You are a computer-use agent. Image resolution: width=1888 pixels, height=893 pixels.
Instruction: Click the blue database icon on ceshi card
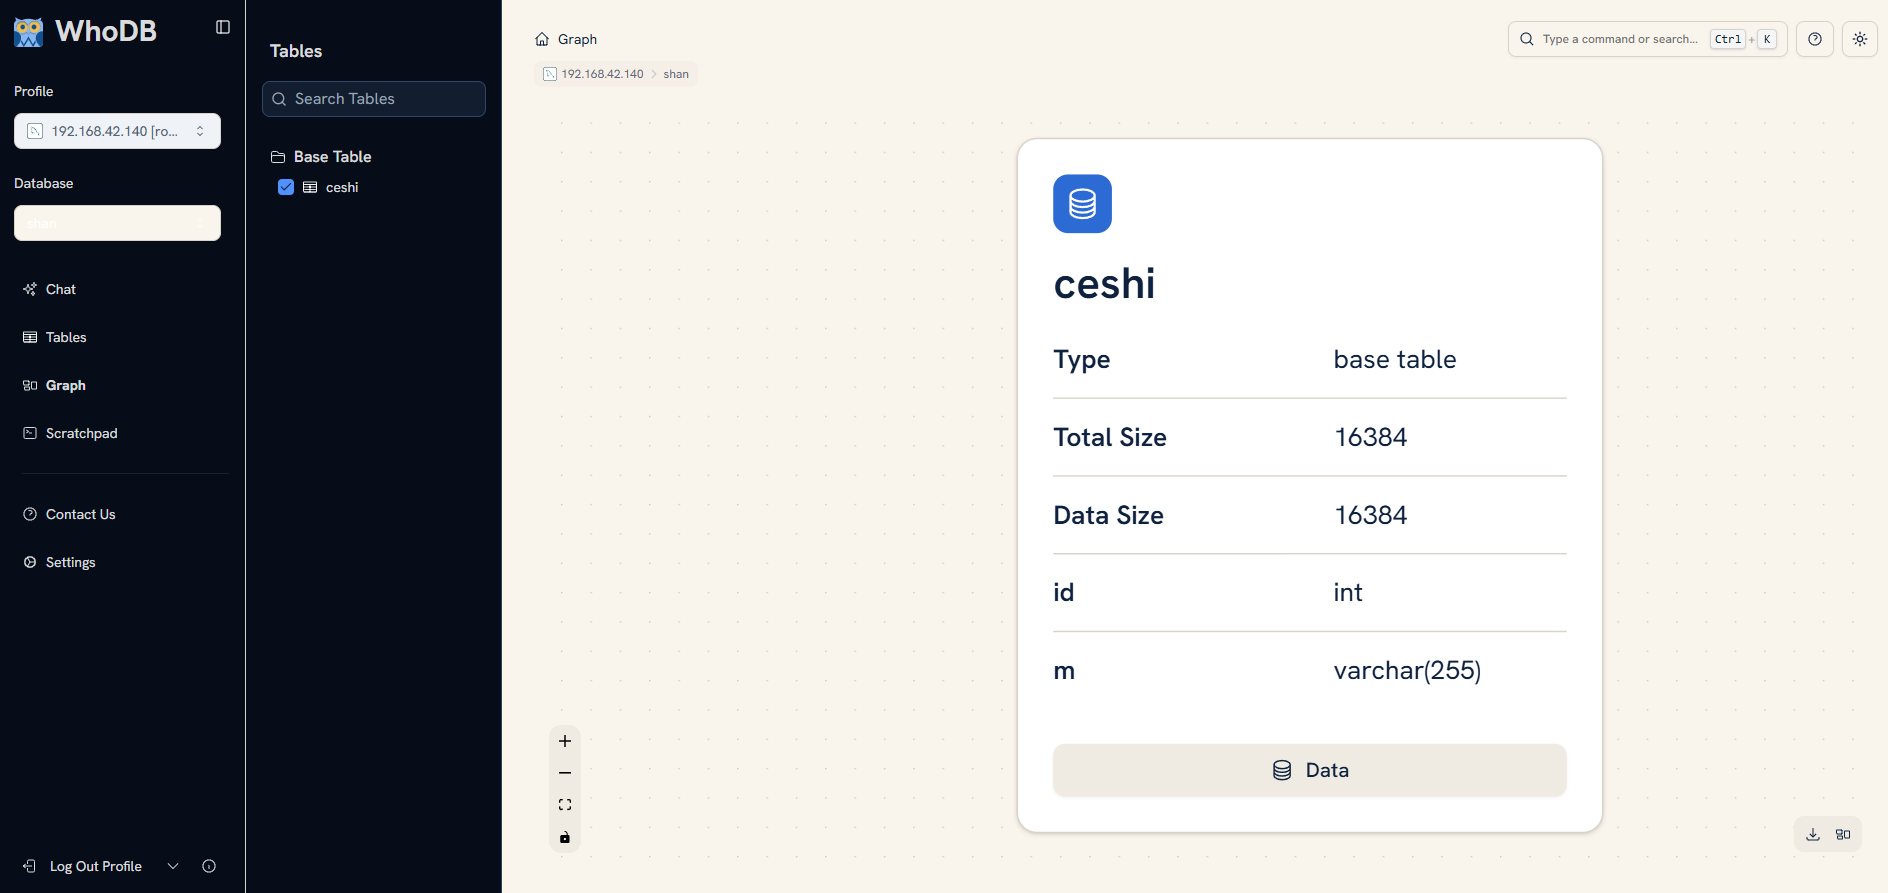1082,204
